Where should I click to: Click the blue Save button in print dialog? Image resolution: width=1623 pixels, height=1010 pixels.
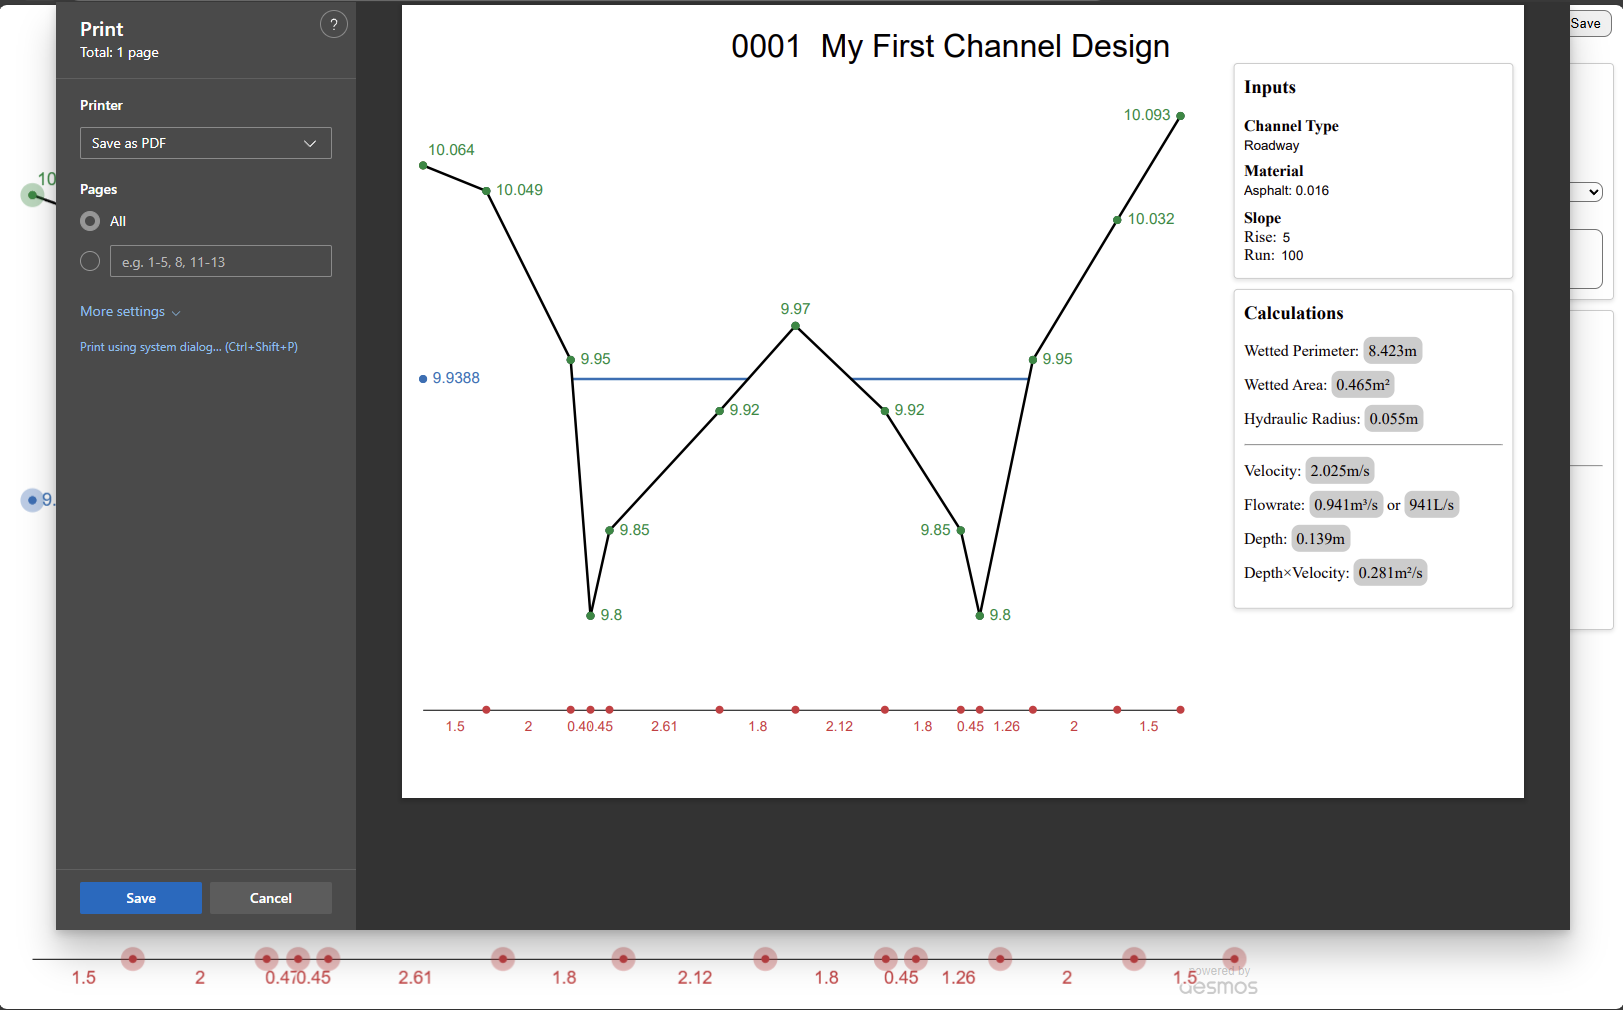click(x=141, y=898)
